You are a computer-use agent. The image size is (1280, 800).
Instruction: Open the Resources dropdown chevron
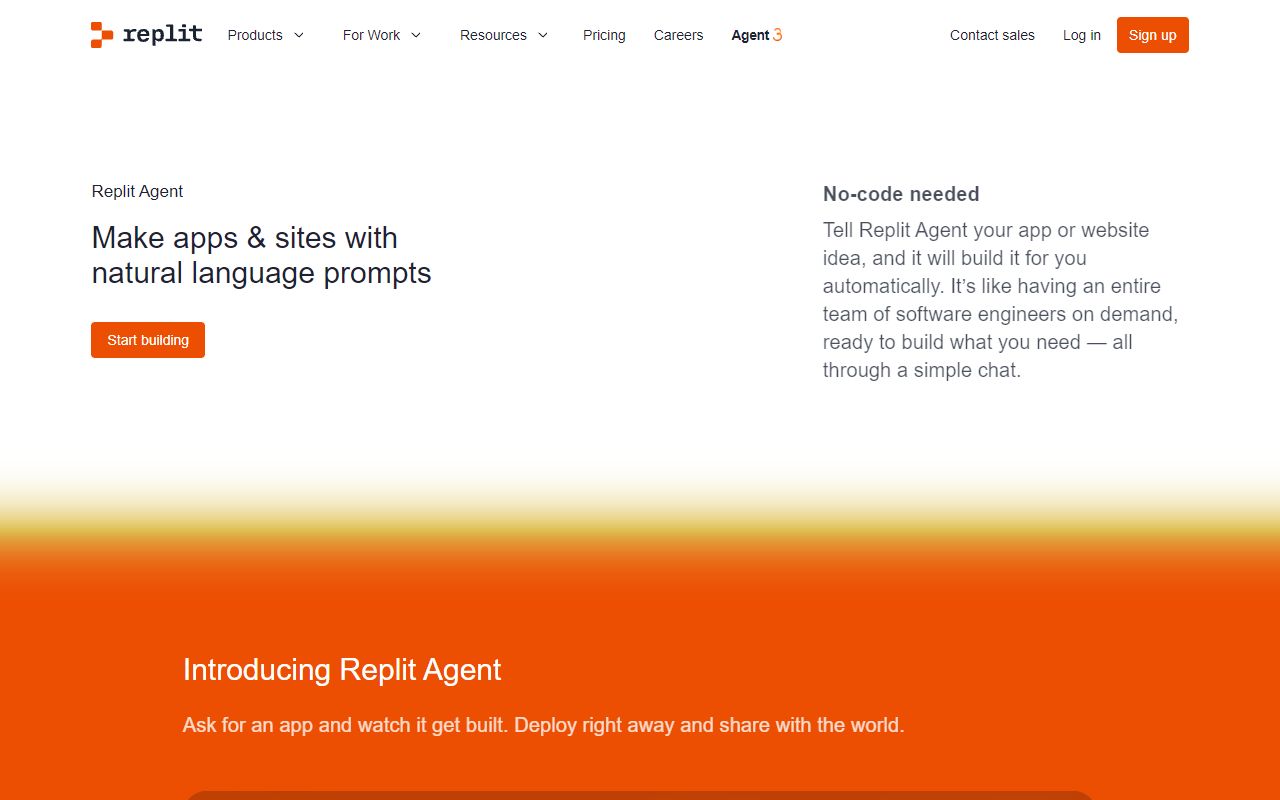543,35
